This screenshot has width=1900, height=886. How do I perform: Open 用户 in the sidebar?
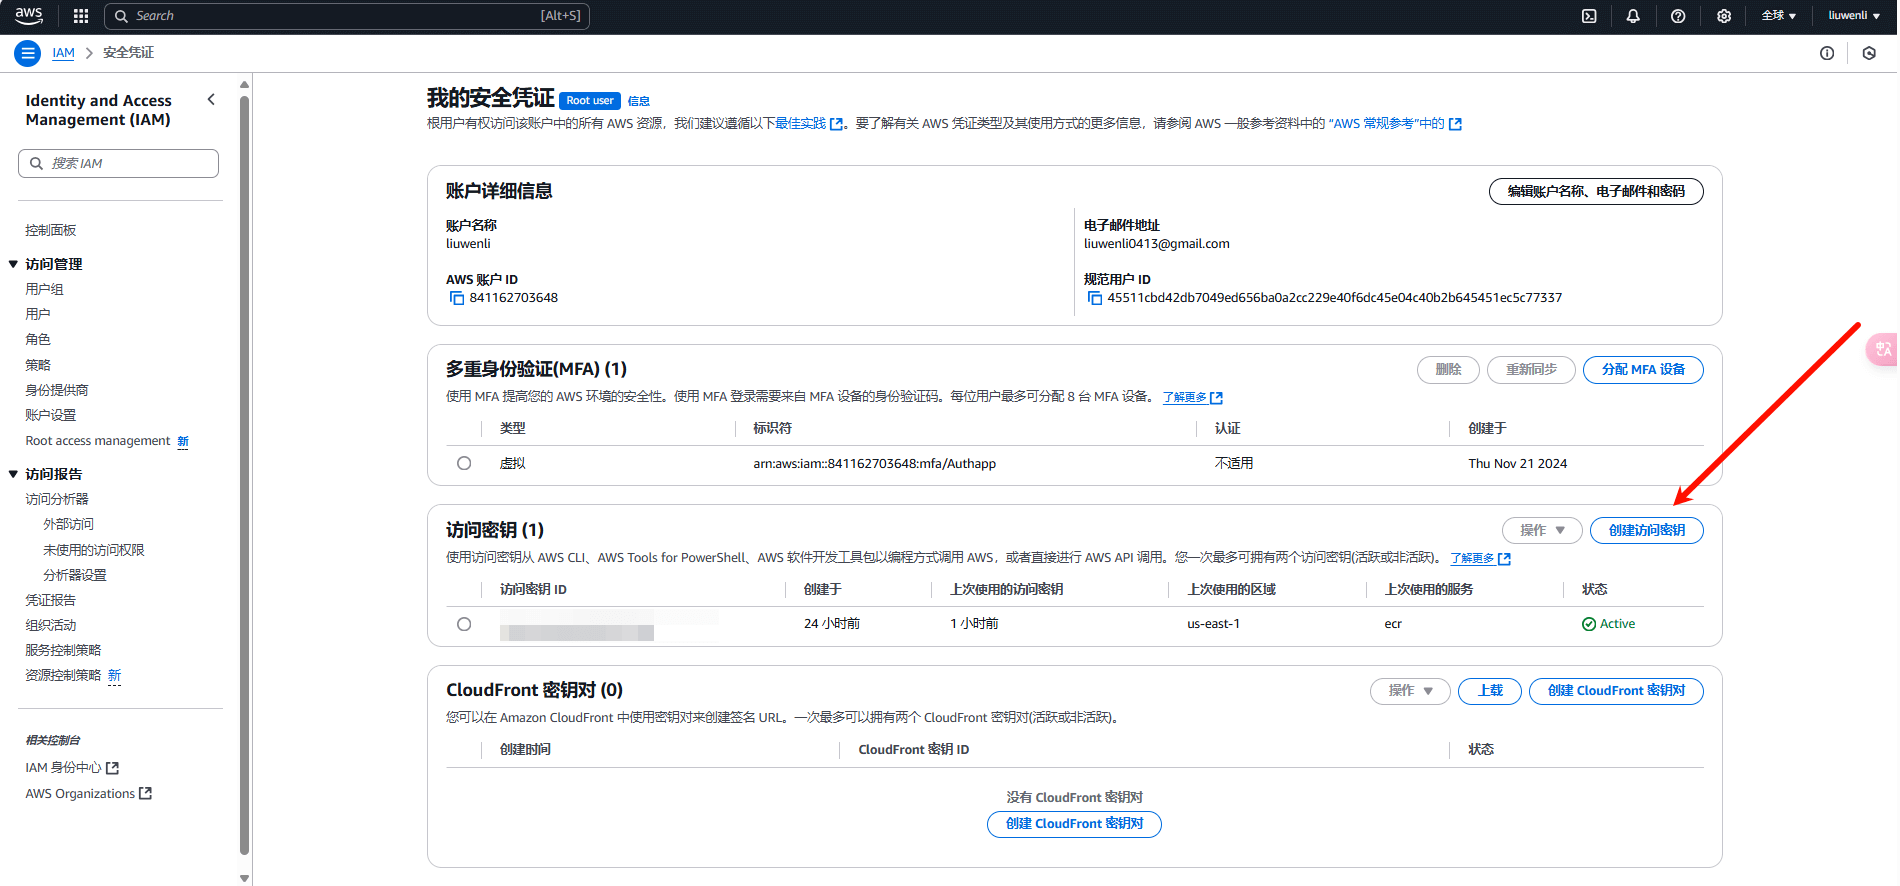(x=38, y=314)
